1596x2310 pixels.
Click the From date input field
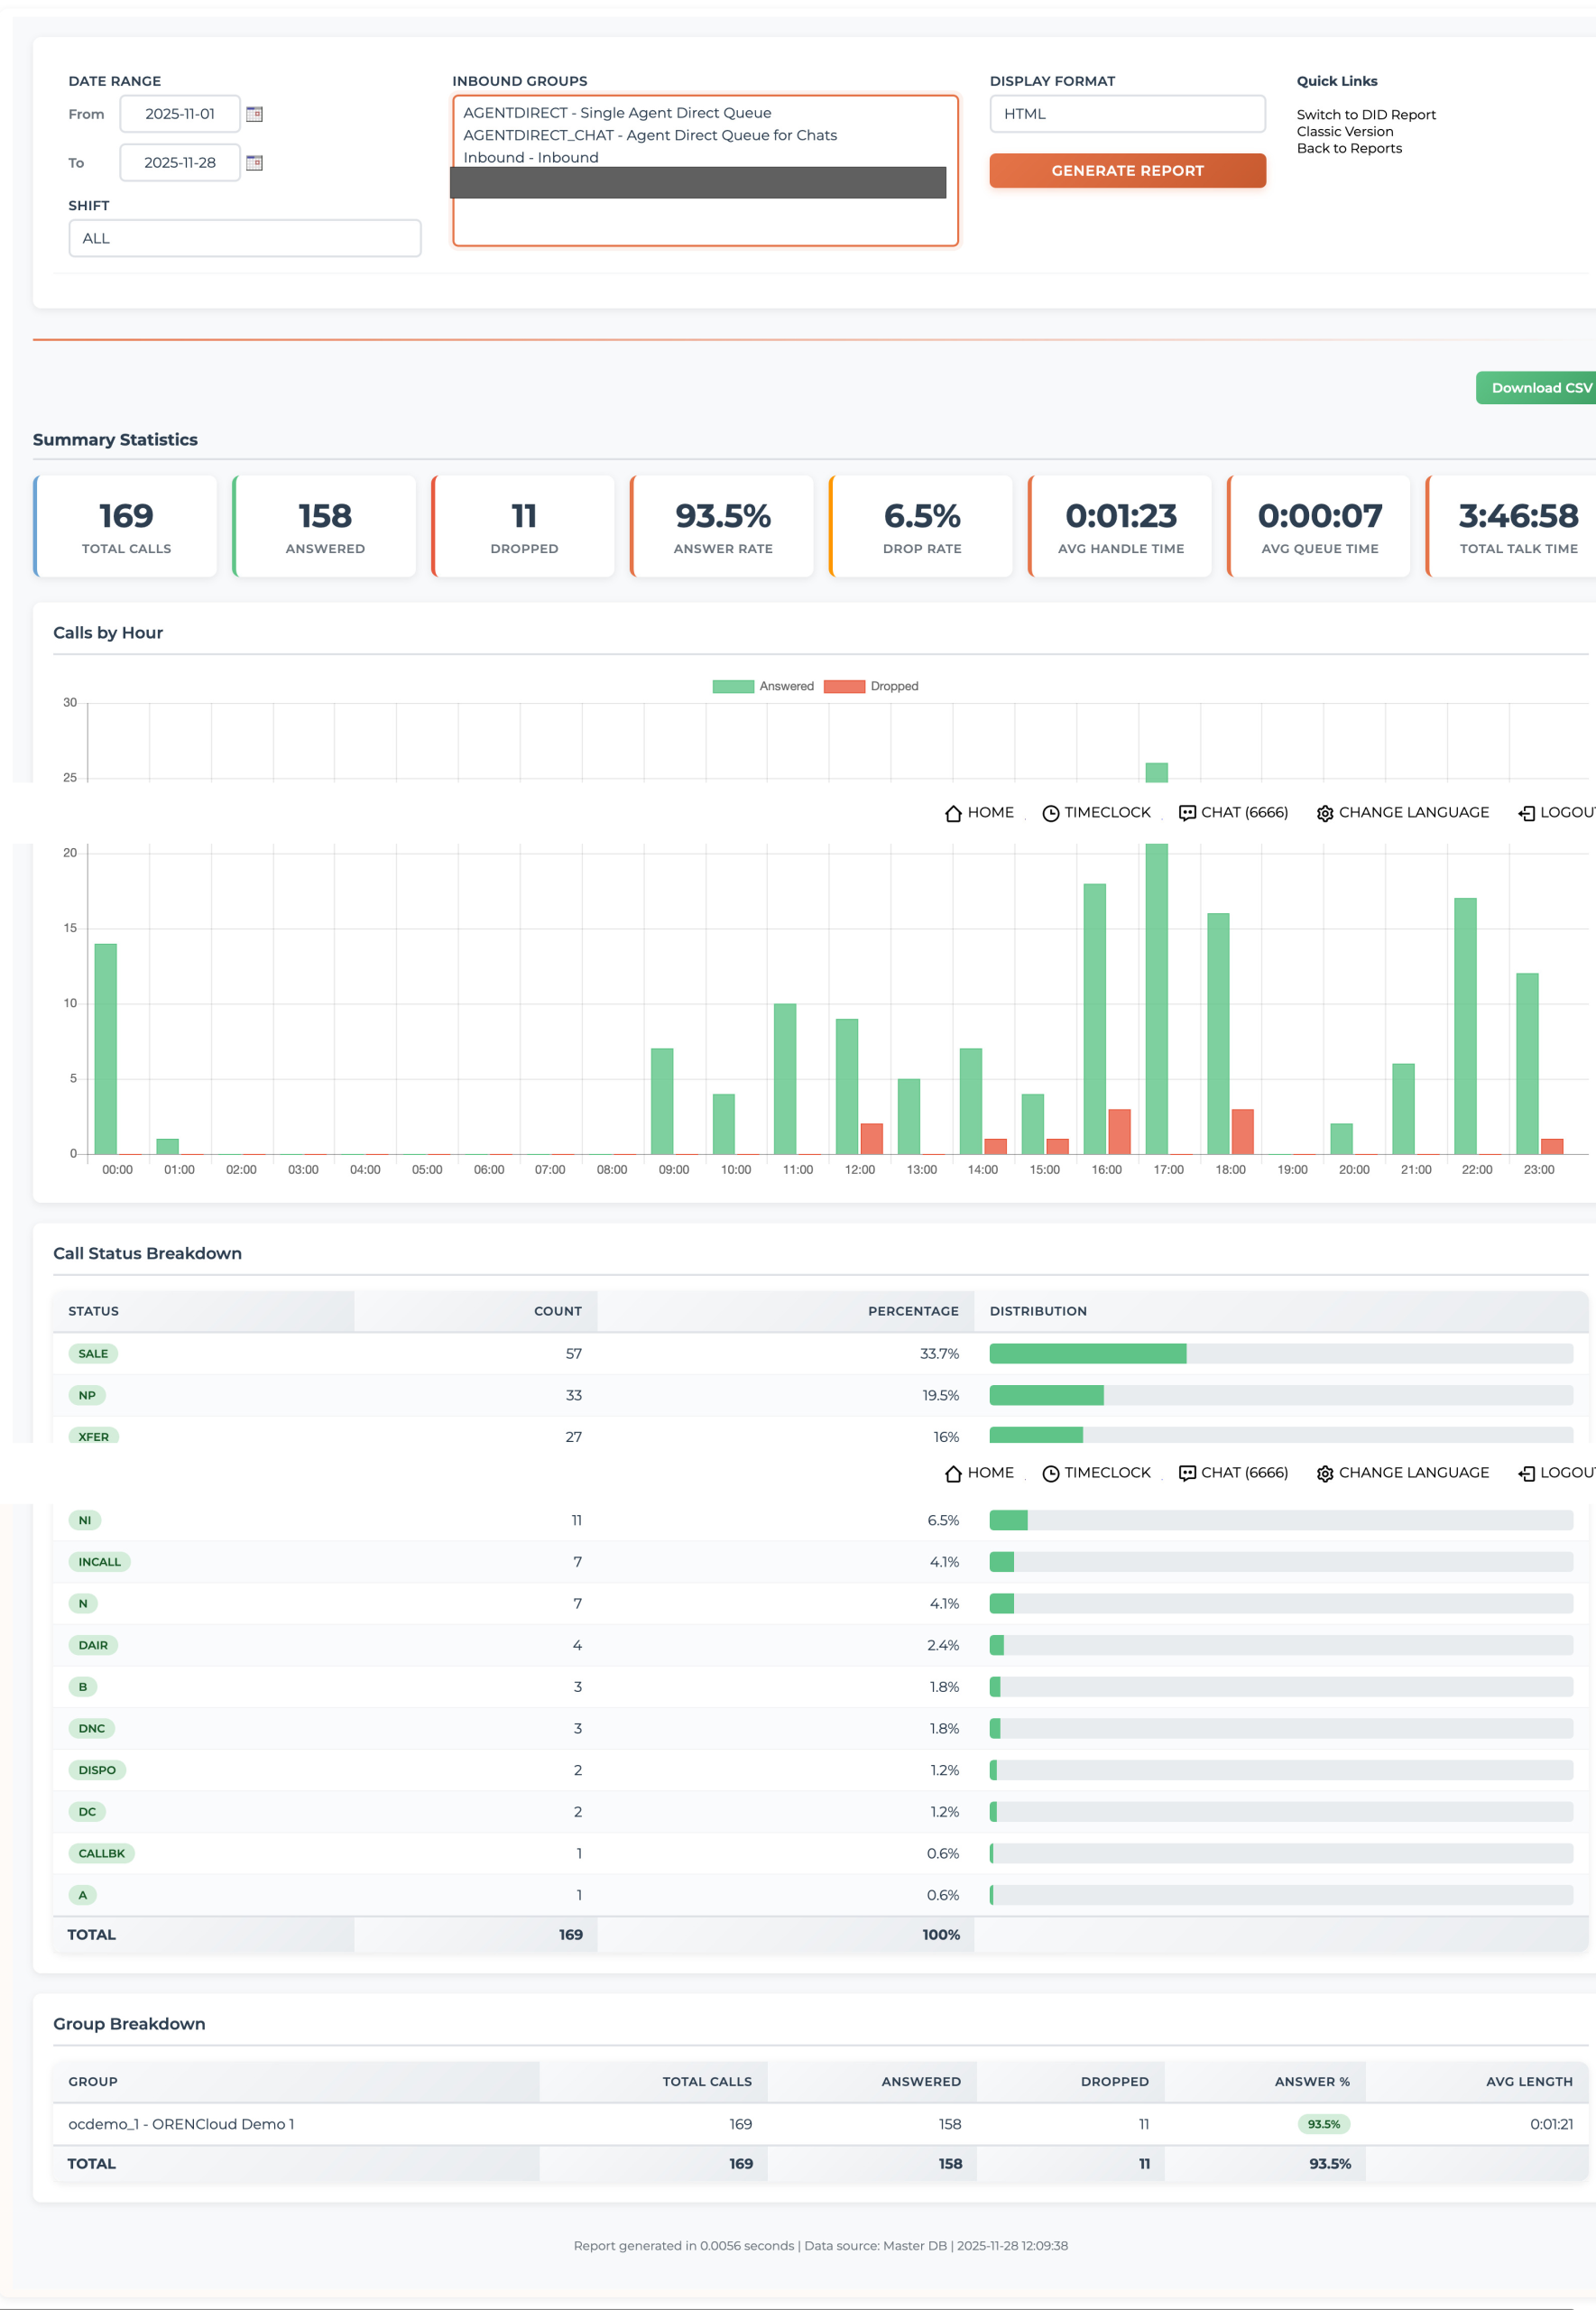[180, 114]
